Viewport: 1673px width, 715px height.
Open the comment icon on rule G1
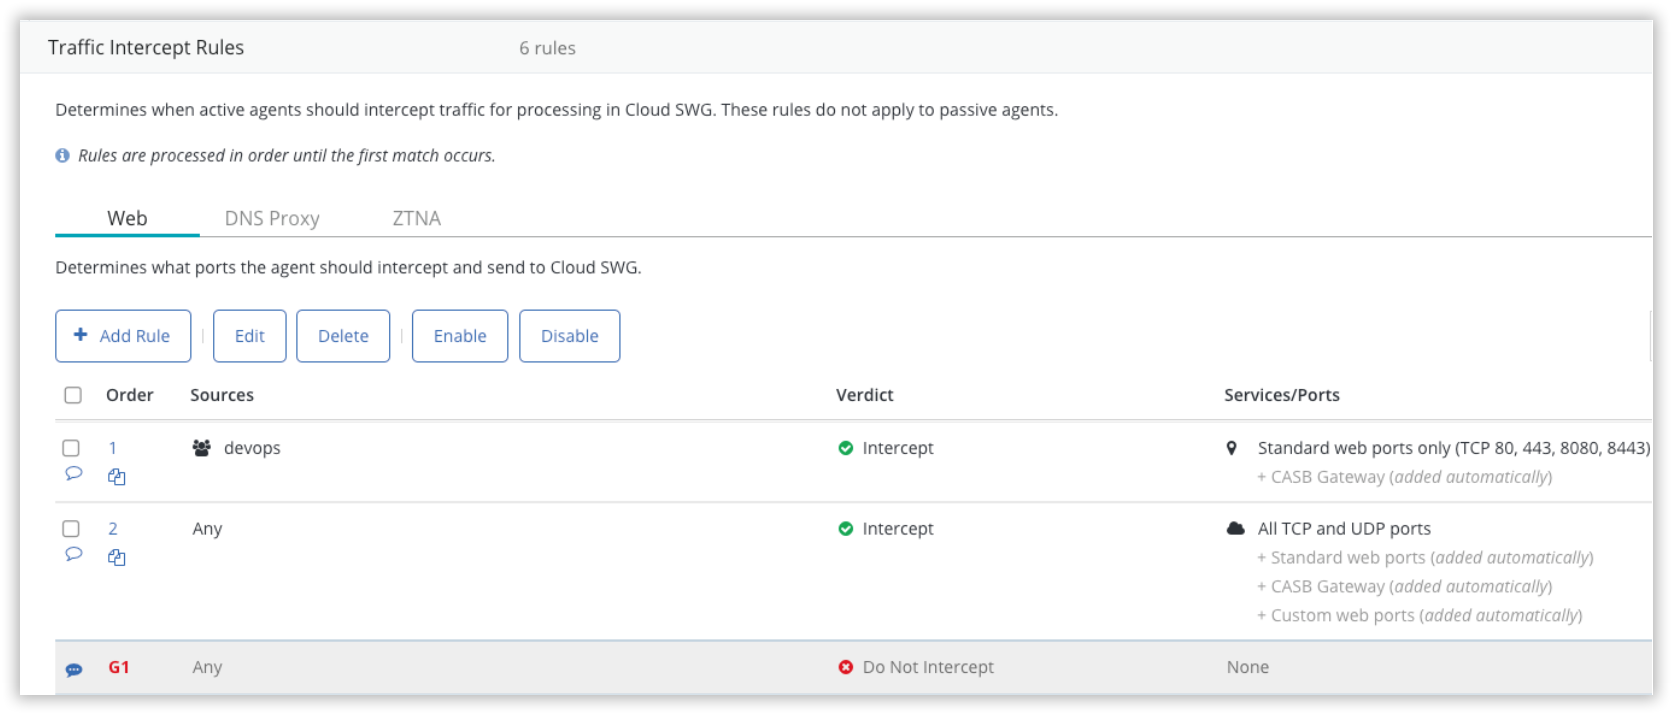click(x=74, y=669)
